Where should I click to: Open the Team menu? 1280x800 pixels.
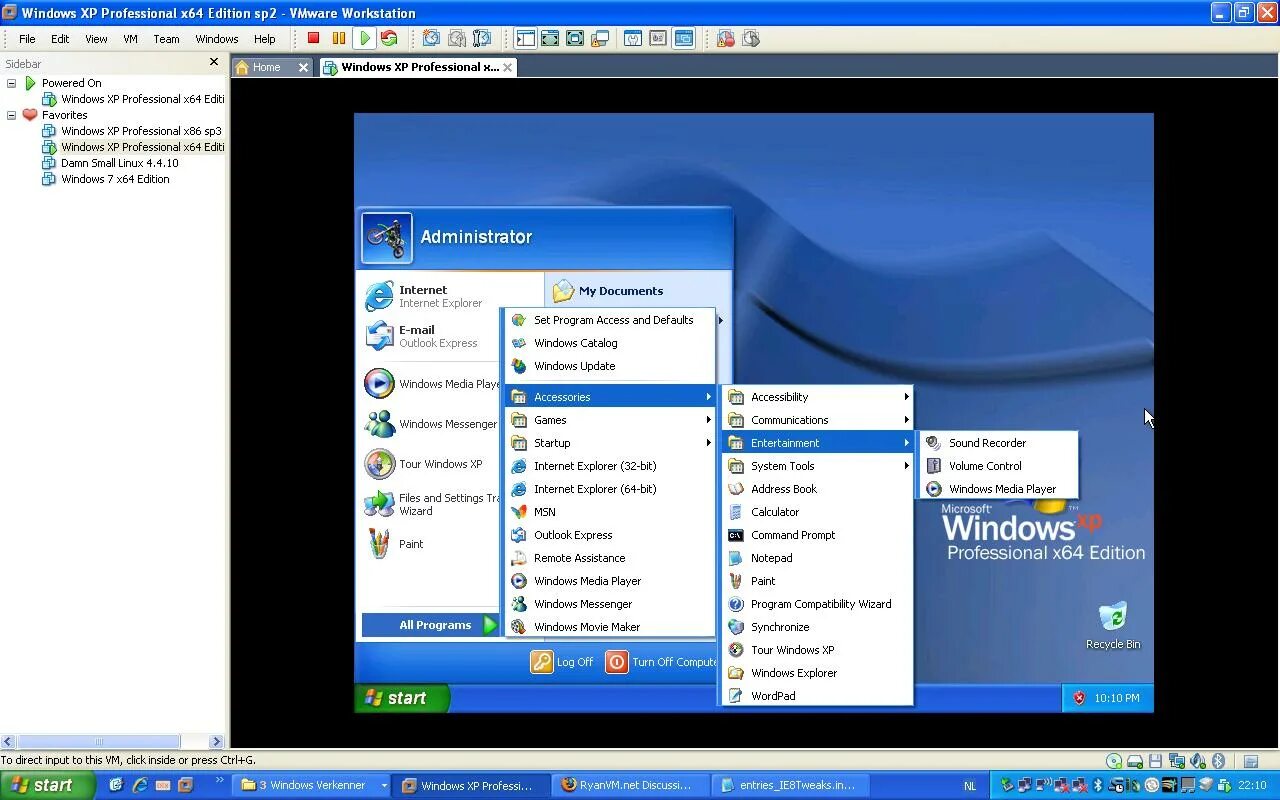pos(166,39)
